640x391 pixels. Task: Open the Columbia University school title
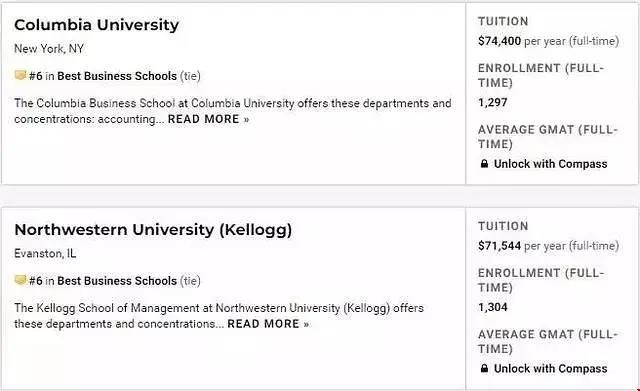coord(97,25)
